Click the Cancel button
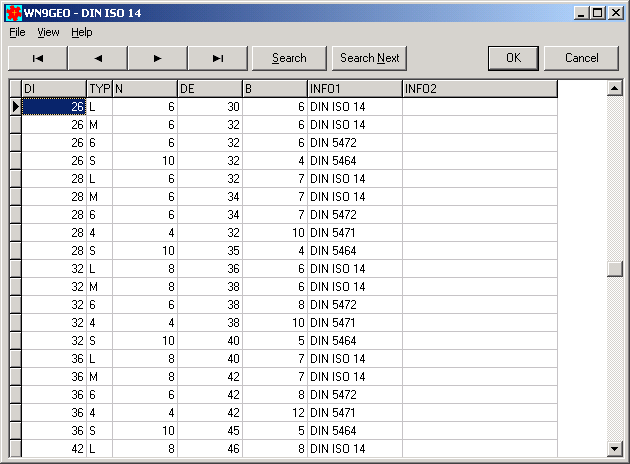This screenshot has width=630, height=464. click(581, 58)
